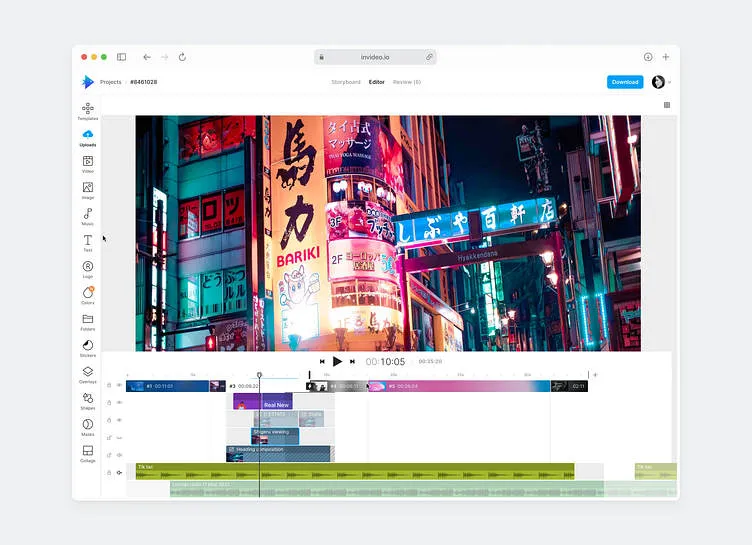Open the Video library panel
Screen dimensions: 752x545
point(88,164)
